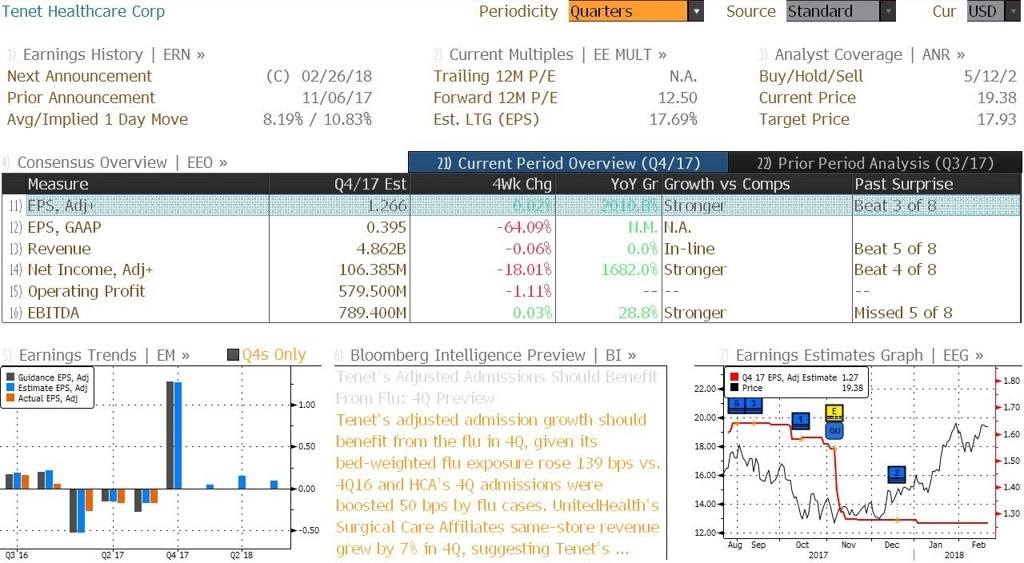Click blue Estimate EPS legend swatch
Screen dimensions: 1024x563
10,387
